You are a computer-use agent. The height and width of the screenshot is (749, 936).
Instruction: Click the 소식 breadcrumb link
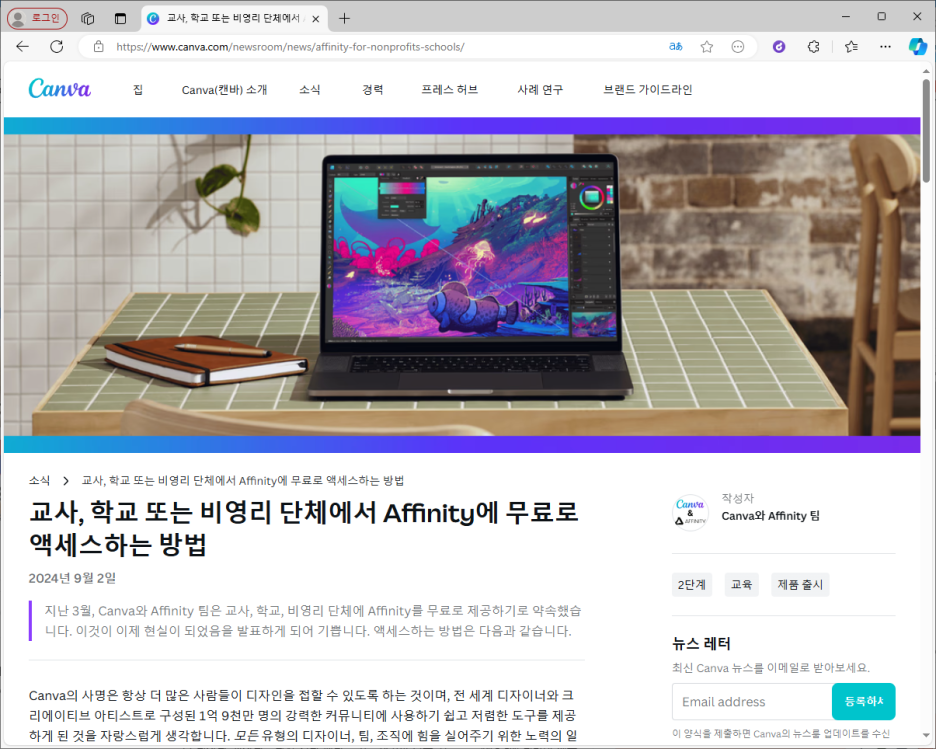coord(39,480)
